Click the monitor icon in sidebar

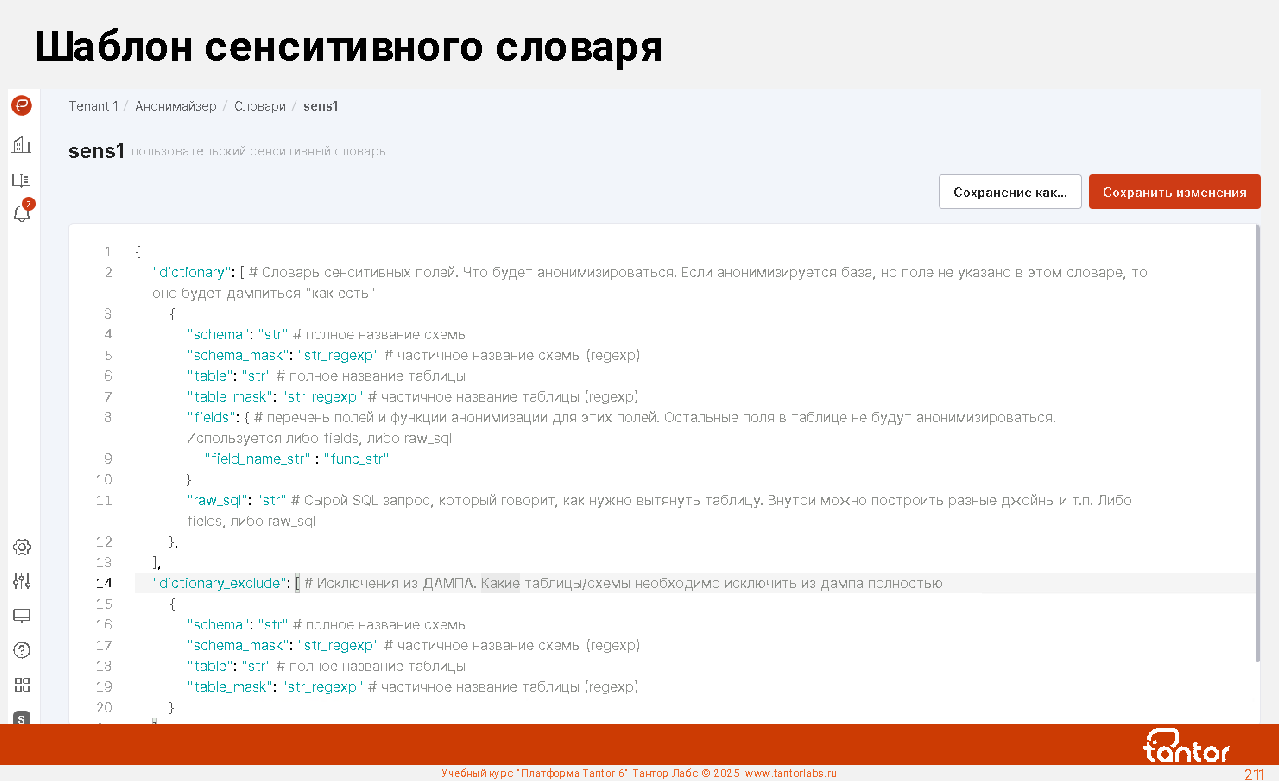pos(21,615)
